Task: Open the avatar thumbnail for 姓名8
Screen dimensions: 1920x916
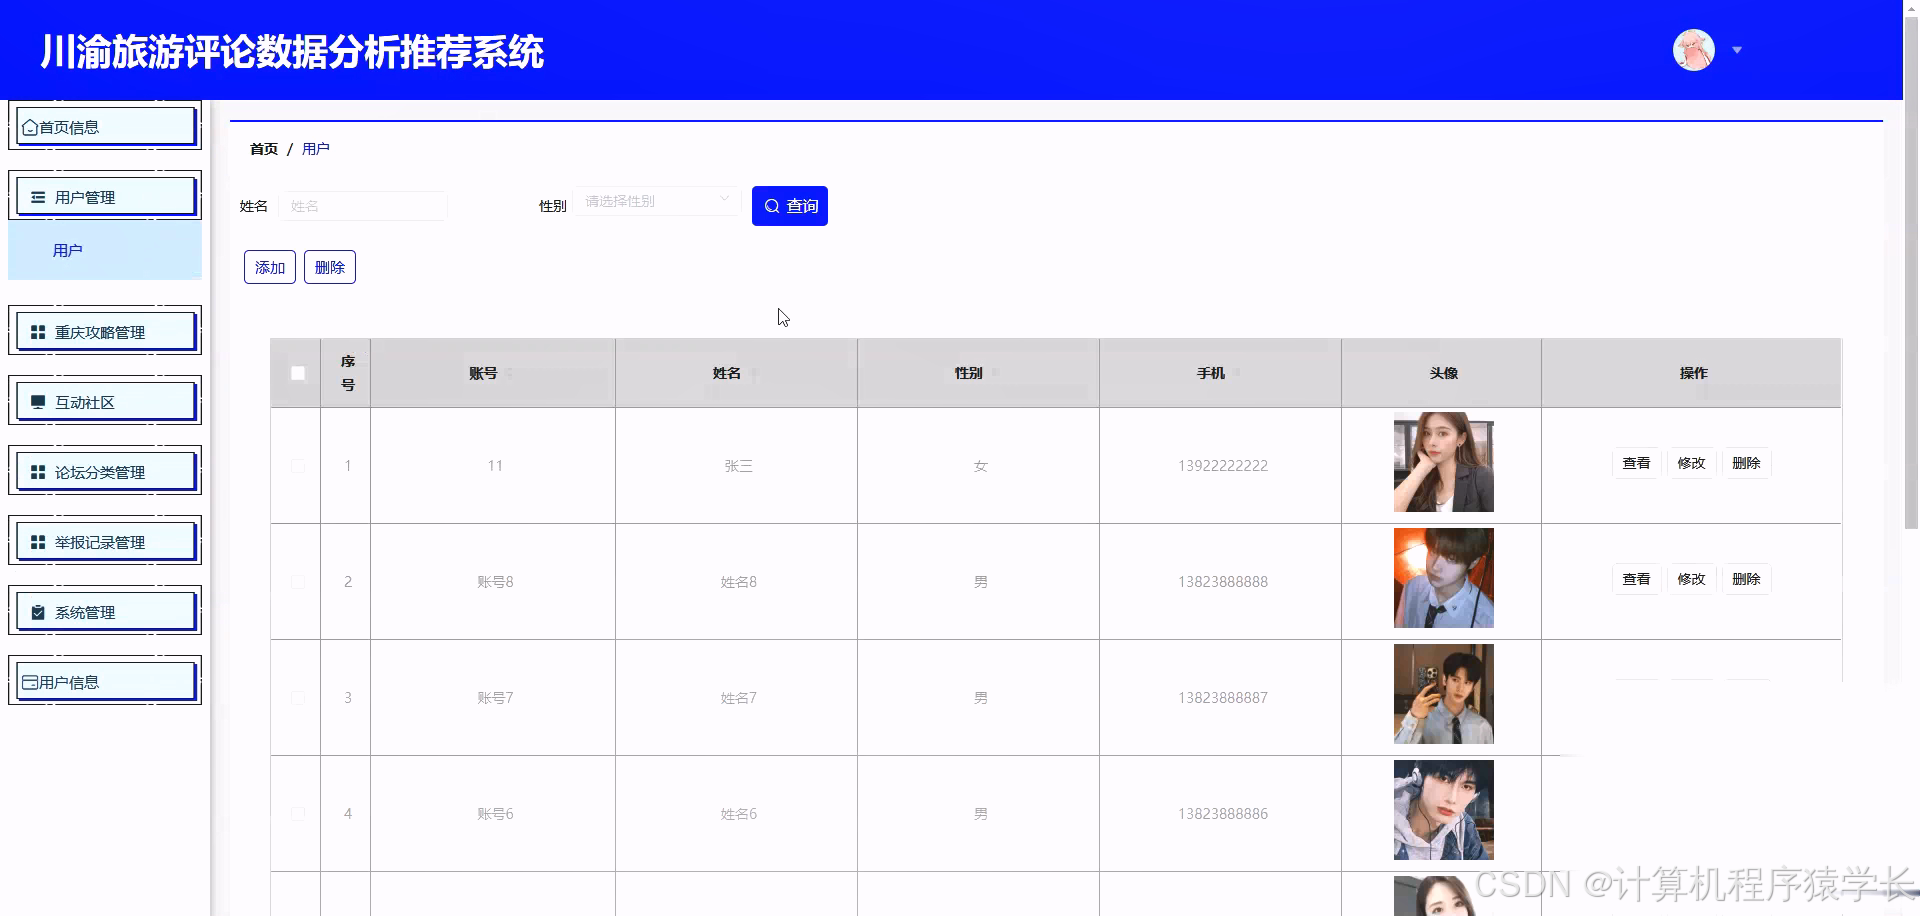Action: (1444, 578)
